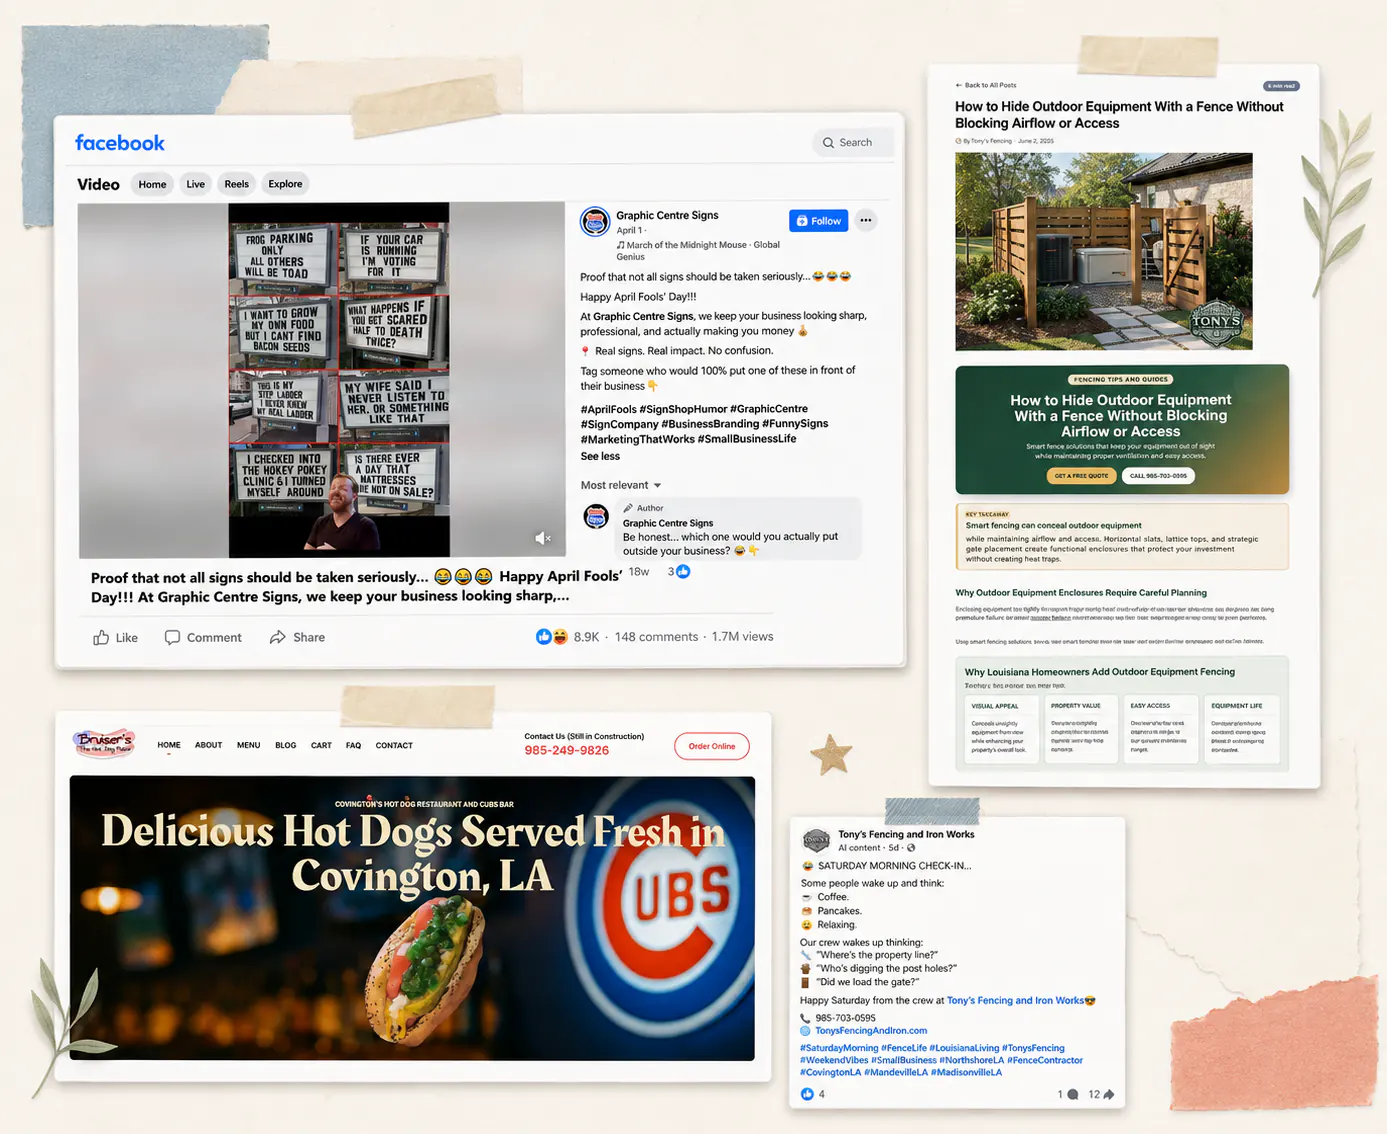Click the share count icon showing 12
Screen dimensions: 1387x1134
[1109, 1095]
